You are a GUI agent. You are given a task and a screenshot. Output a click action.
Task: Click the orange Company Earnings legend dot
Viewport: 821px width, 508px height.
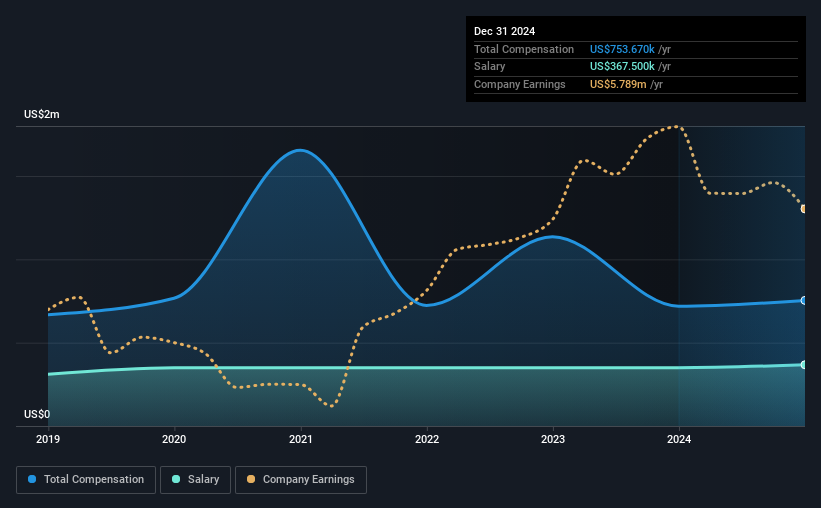tap(251, 479)
